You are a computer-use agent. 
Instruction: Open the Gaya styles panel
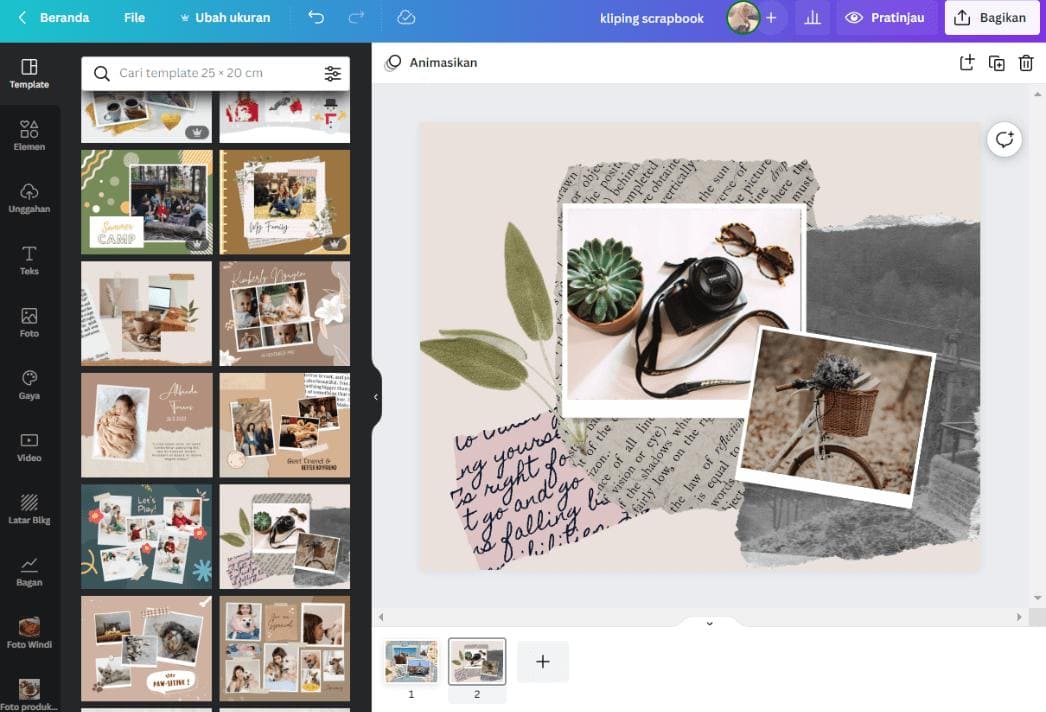point(29,385)
